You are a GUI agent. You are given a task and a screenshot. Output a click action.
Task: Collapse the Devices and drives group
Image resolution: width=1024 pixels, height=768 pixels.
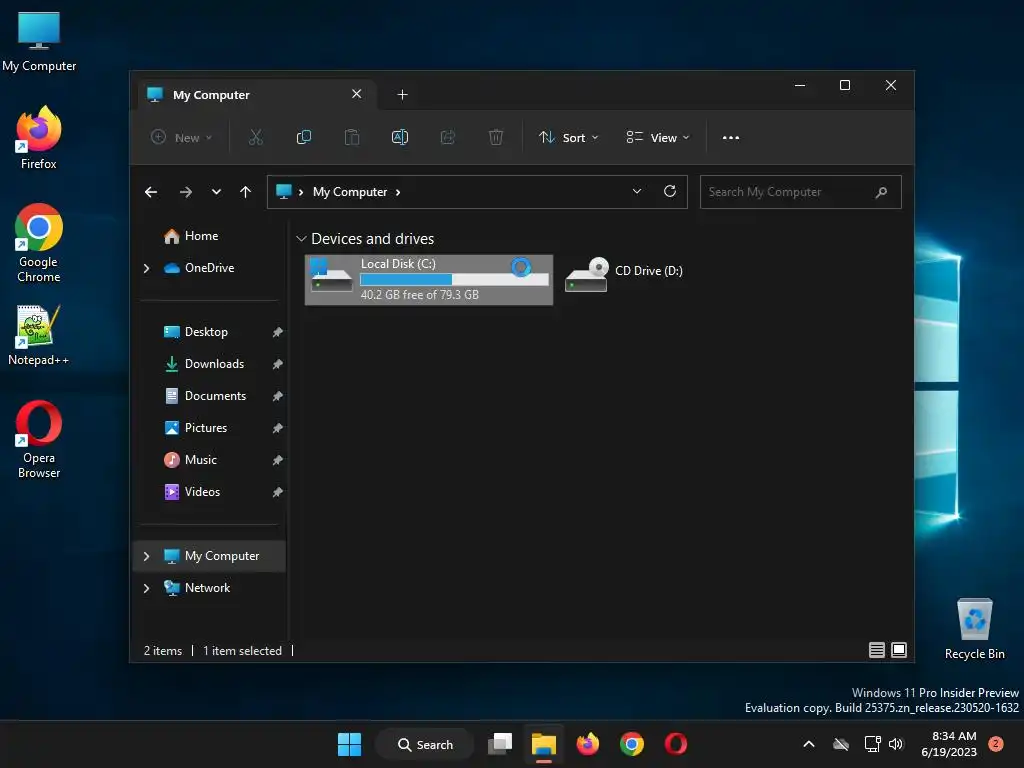point(301,239)
